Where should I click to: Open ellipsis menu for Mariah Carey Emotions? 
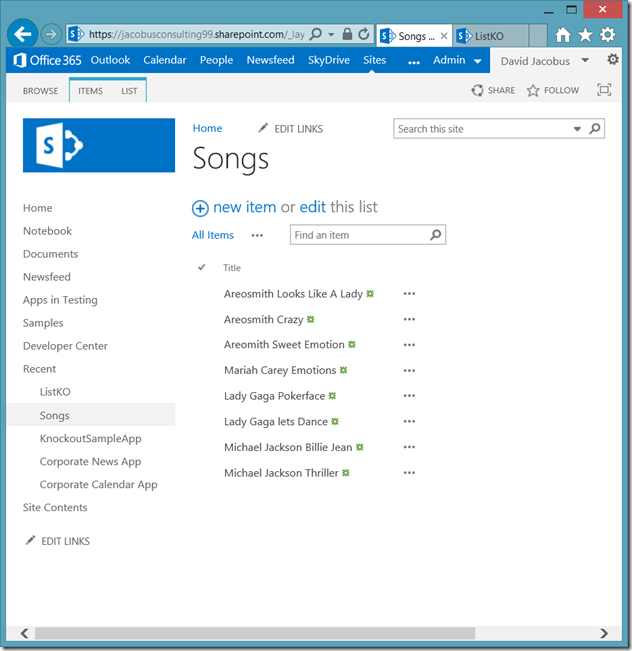click(409, 370)
